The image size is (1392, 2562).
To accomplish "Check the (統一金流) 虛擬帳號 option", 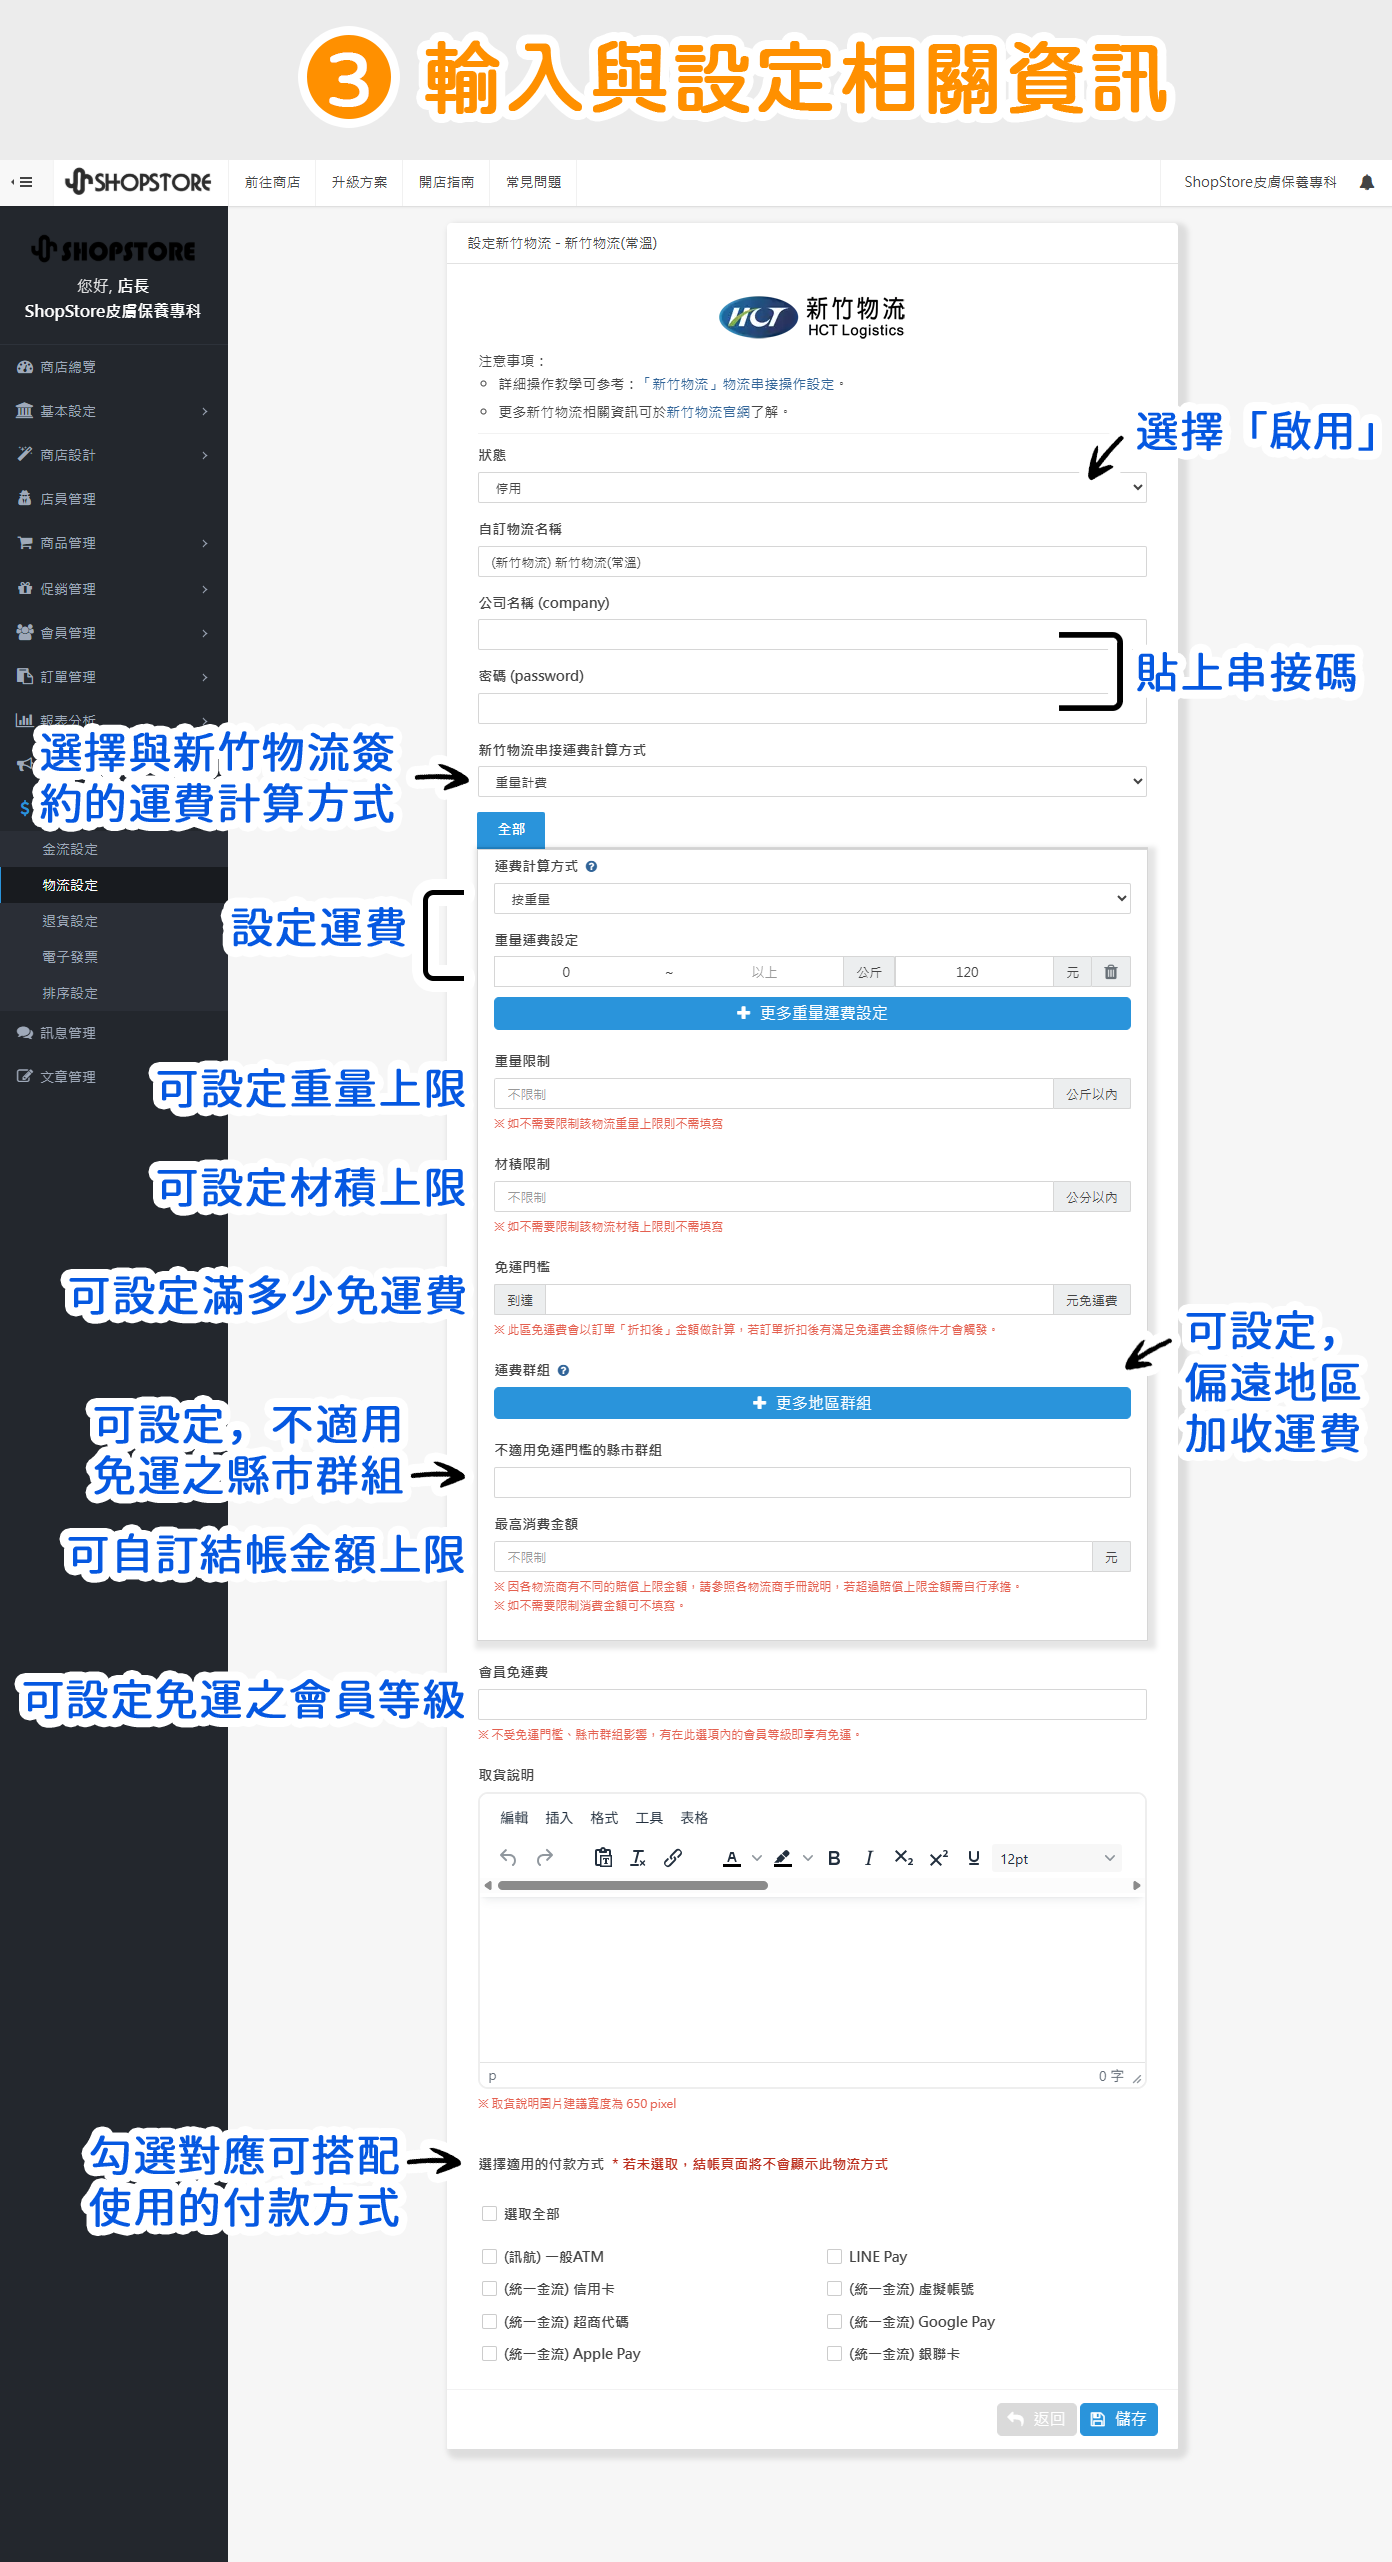I will point(834,2288).
